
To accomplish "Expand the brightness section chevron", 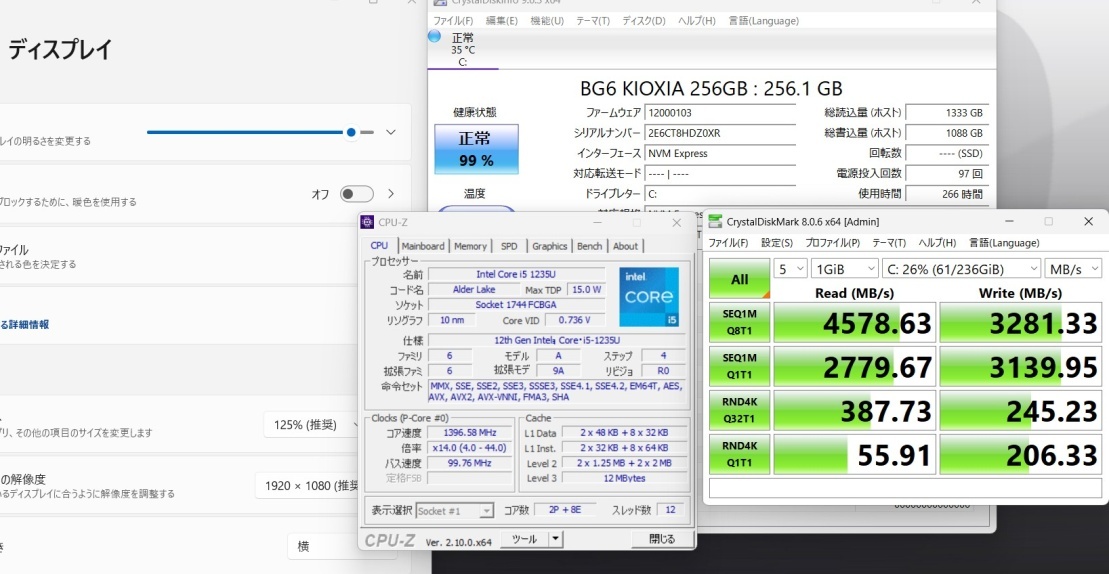I will coord(391,132).
